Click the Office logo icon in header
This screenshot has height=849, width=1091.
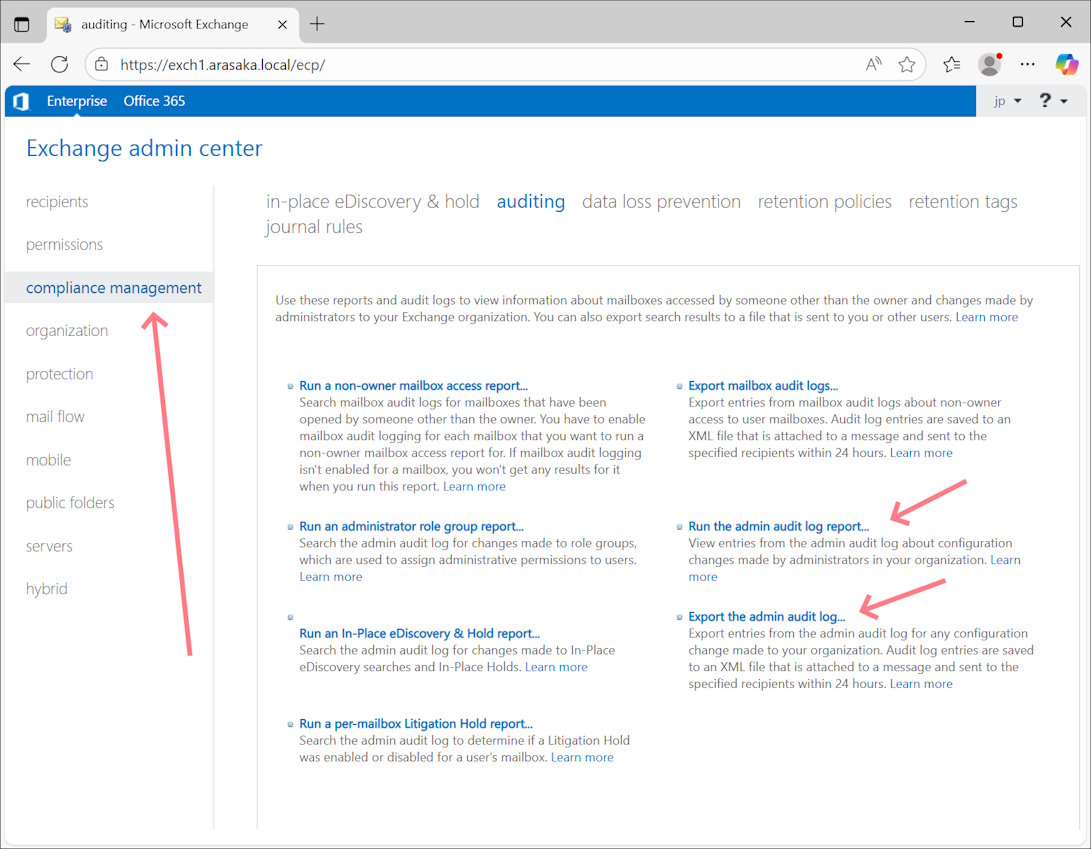coord(21,101)
